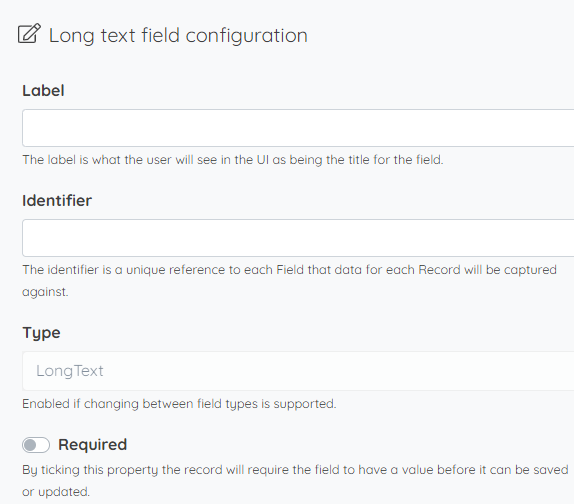Screen dimensions: 574x504
Task: Open the Type dropdown showing LongText
Action: (x=298, y=371)
